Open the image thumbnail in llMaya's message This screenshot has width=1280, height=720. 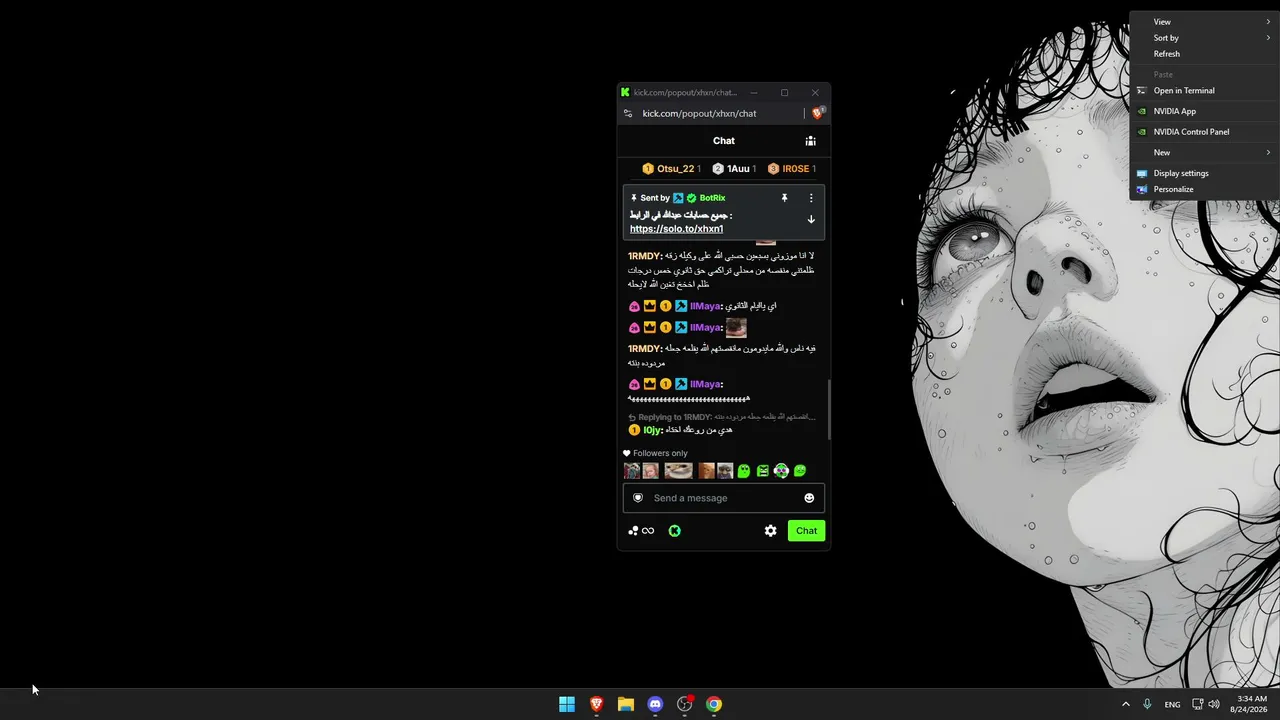click(x=736, y=327)
